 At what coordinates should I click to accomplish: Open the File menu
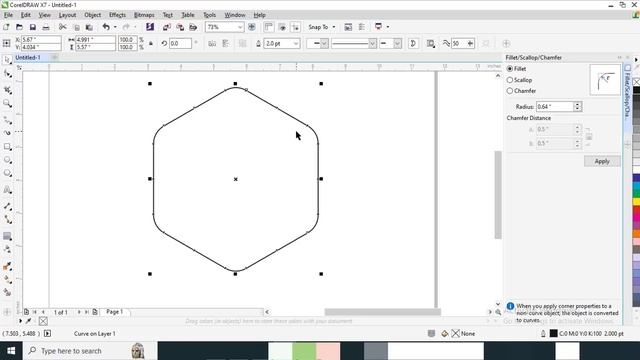(x=8, y=15)
